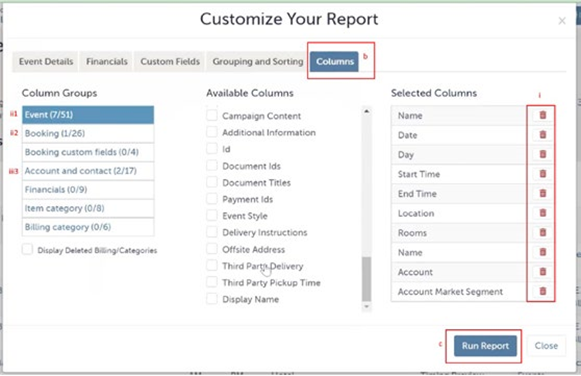Remove End Time via its trash icon
Viewport: 581px width, 376px height.
pyautogui.click(x=542, y=194)
